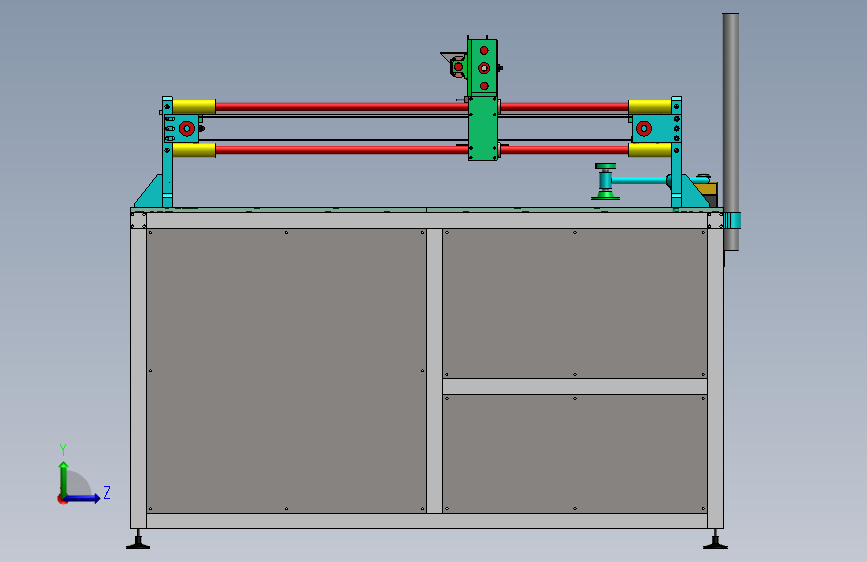Viewport: 867px width, 562px height.
Task: Select the top frame rail under the tabletop
Action: click(427, 221)
